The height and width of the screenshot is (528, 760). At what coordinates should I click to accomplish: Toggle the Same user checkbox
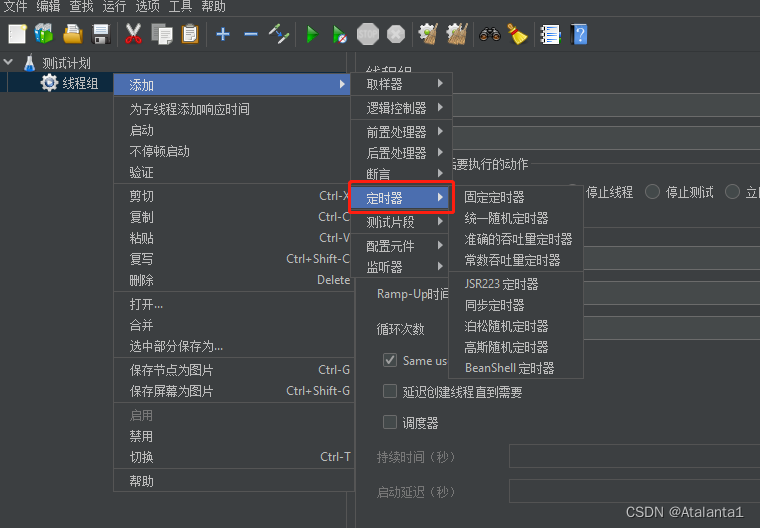click(x=390, y=360)
